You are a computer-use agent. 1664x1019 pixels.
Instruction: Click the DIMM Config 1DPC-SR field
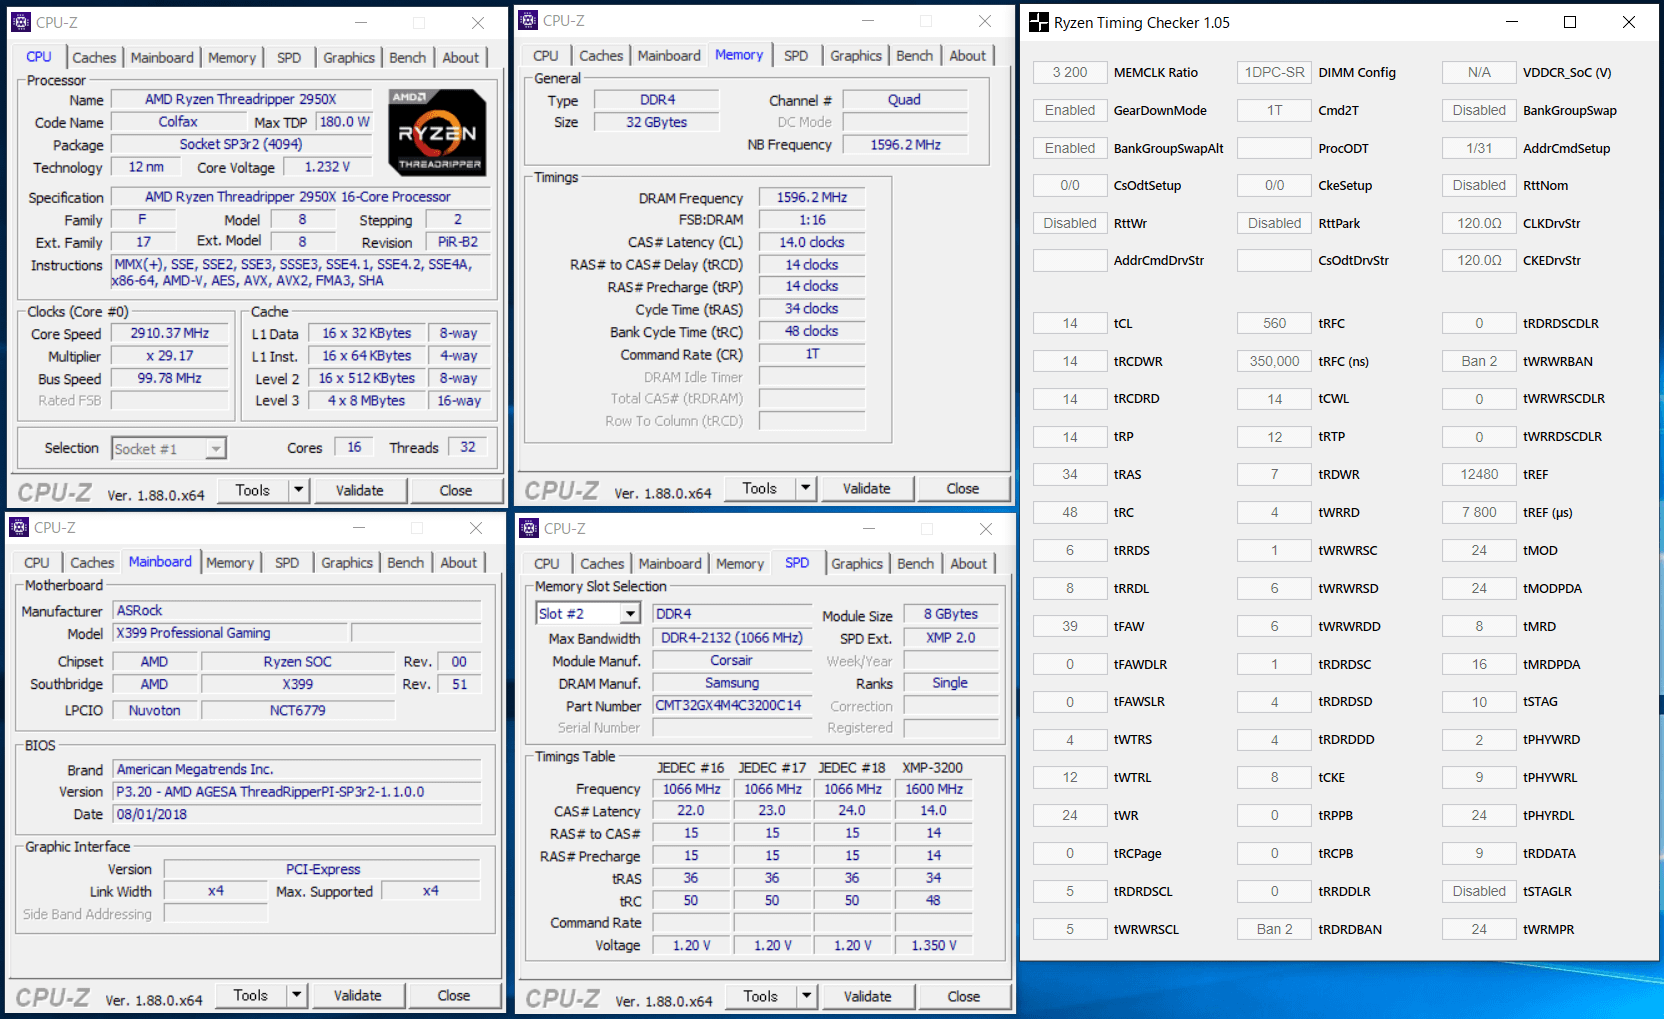point(1275,72)
